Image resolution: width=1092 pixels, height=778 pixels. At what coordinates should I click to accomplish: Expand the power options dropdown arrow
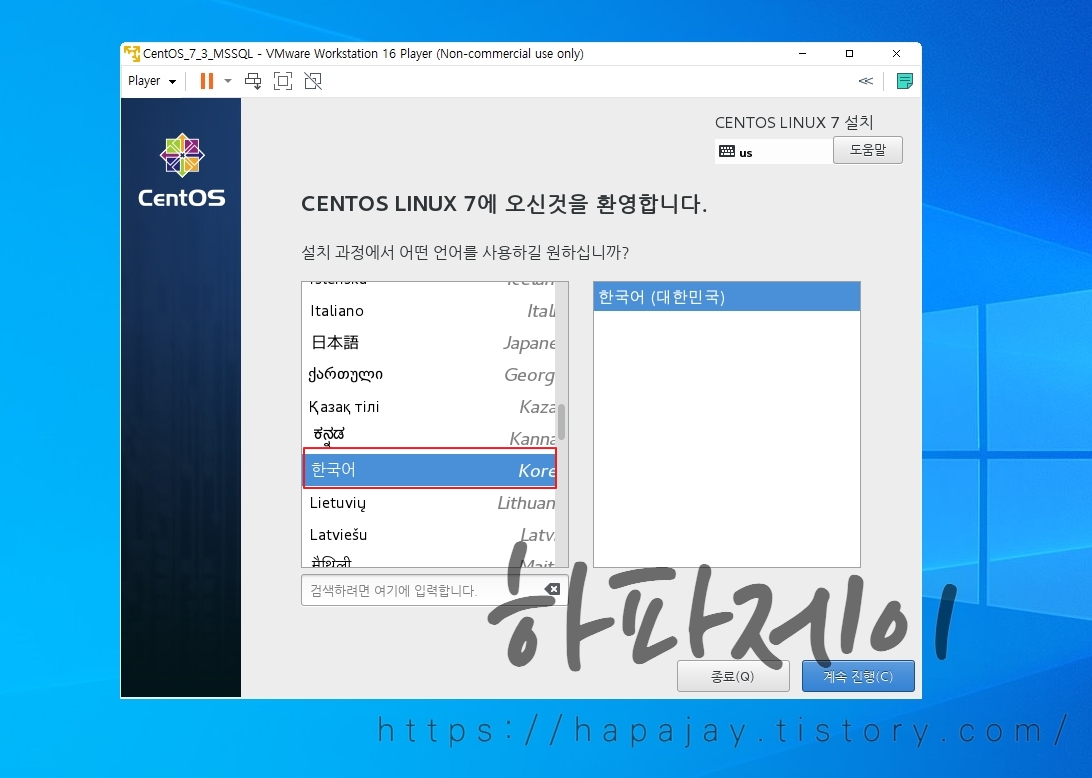click(x=228, y=81)
